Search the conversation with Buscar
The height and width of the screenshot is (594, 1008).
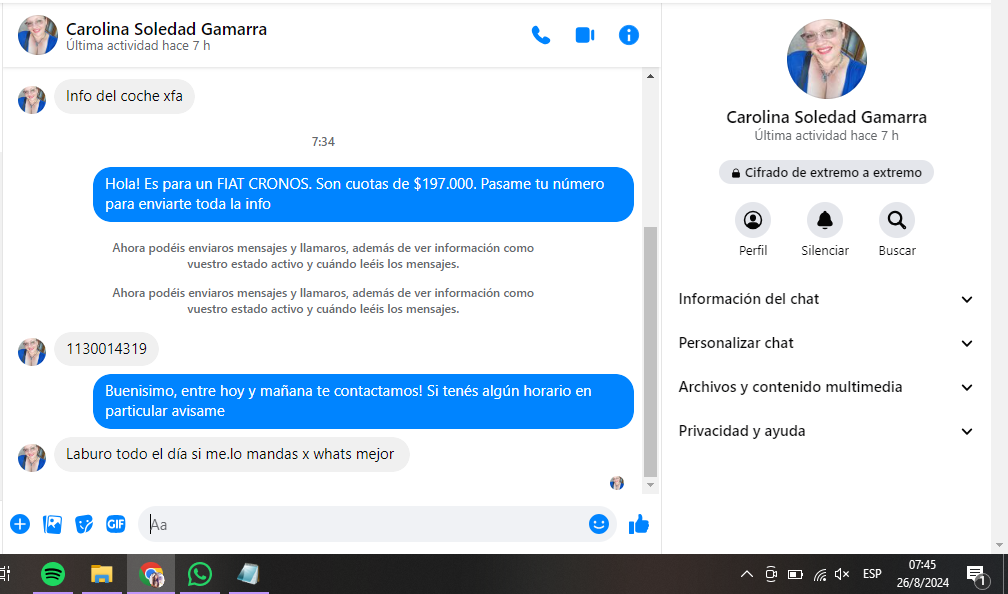(897, 220)
